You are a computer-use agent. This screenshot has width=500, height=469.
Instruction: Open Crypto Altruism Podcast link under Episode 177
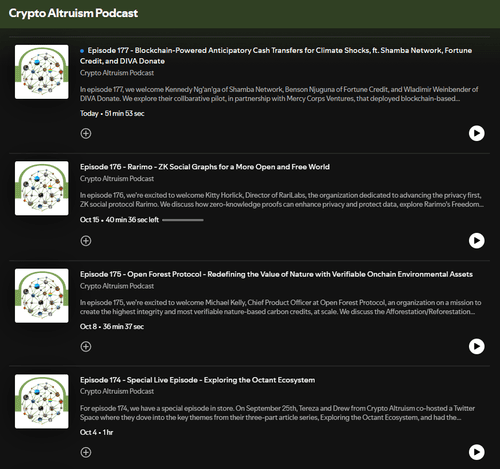point(117,73)
